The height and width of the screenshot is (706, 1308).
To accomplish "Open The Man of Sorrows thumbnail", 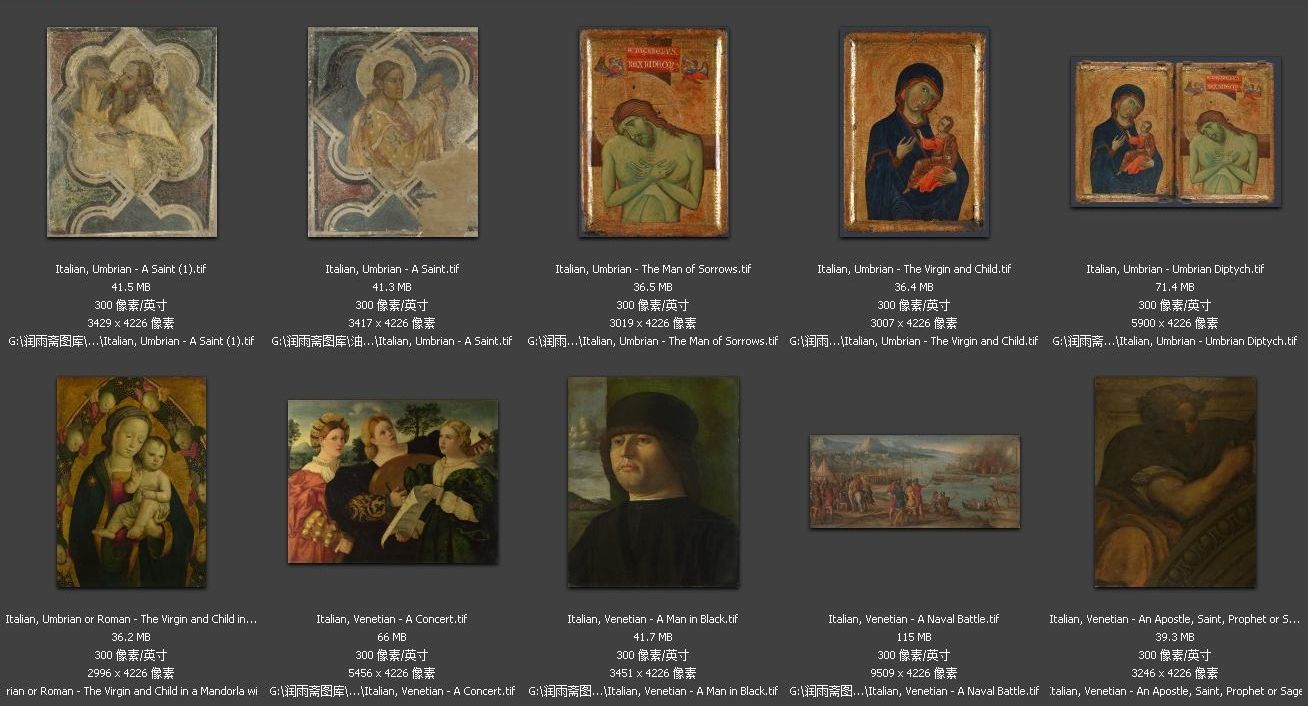I will click(654, 132).
